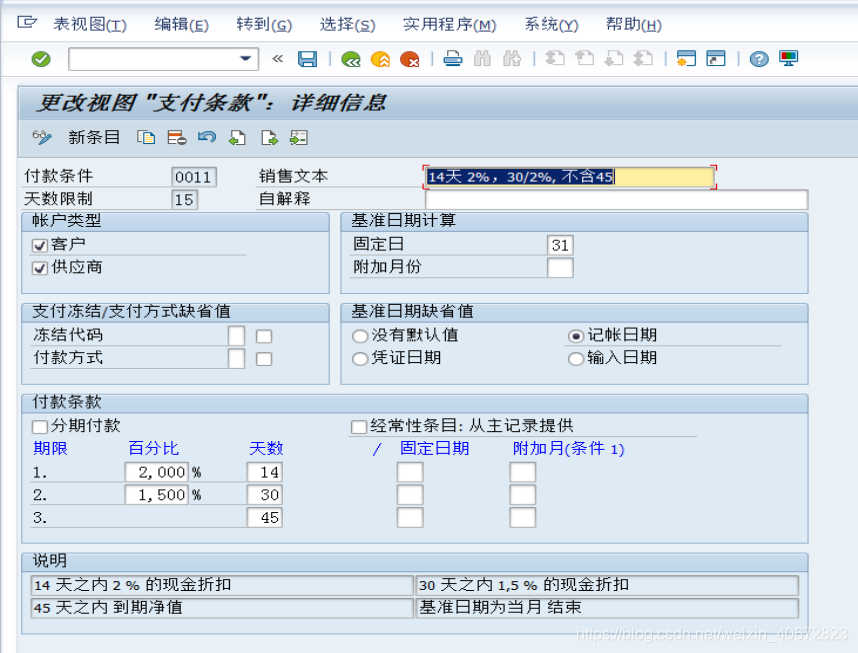The height and width of the screenshot is (653, 858).
Task: Click the term 2 percentage field 1,500
Action: click(x=156, y=495)
